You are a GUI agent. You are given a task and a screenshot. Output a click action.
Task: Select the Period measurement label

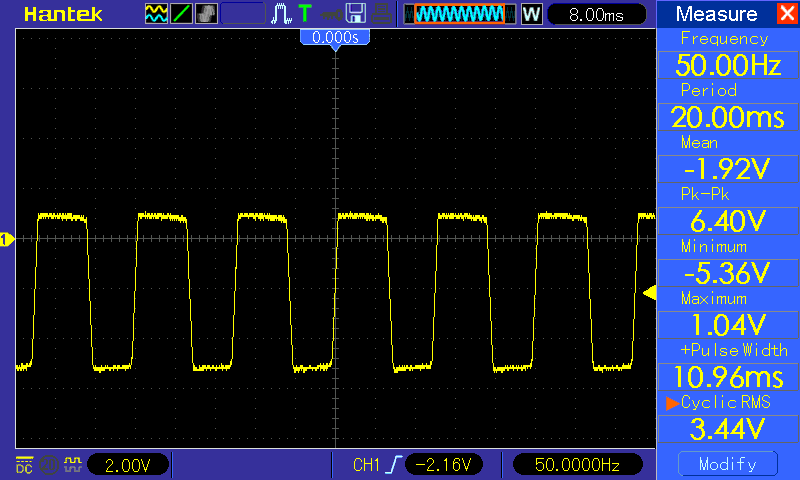(709, 90)
